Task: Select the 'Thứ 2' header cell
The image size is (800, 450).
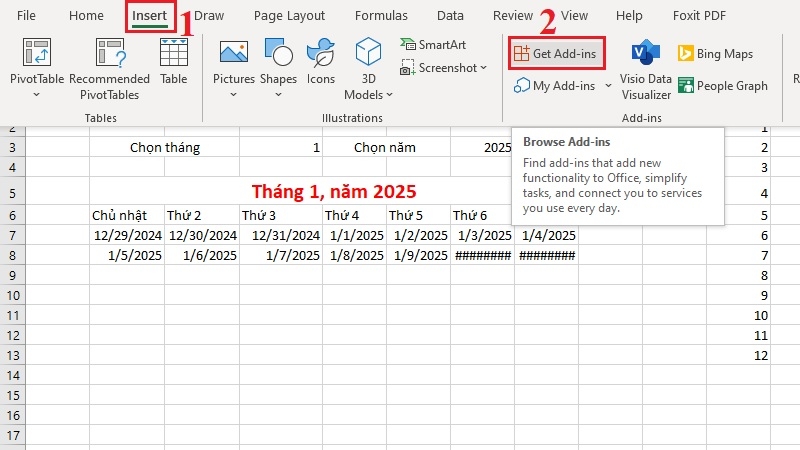Action: 202,215
